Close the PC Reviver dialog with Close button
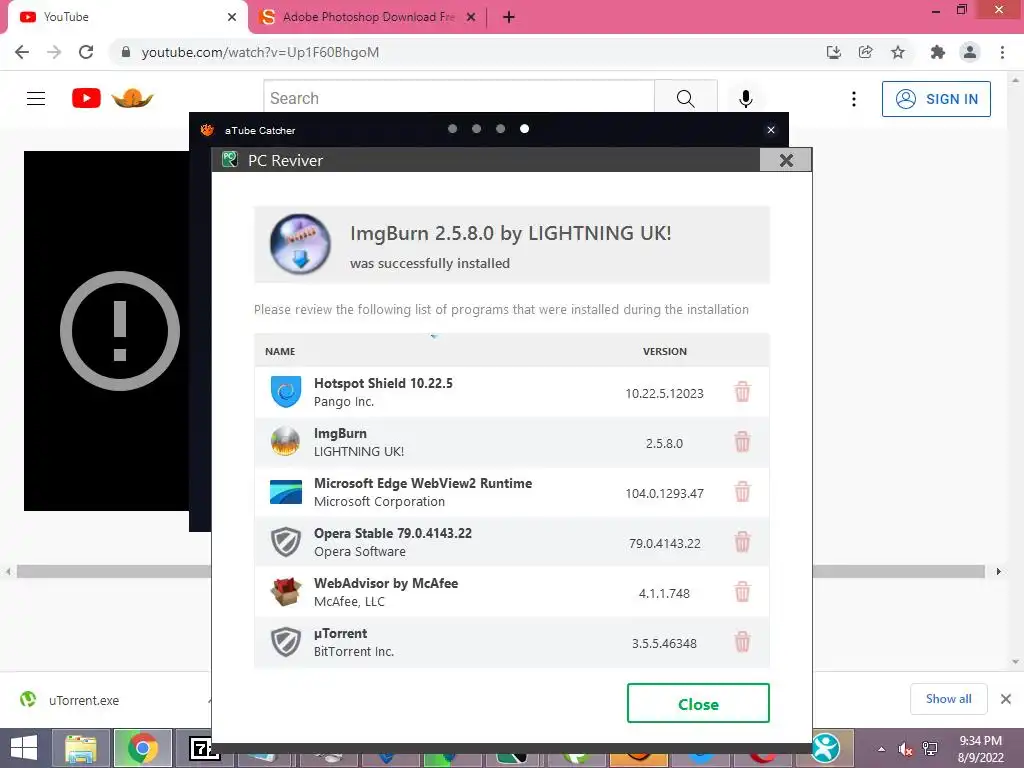1024x768 pixels. (x=698, y=703)
